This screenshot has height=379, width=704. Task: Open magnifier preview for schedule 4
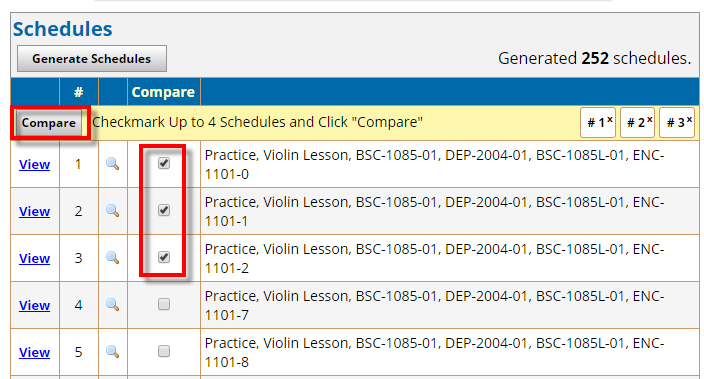pyautogui.click(x=113, y=305)
